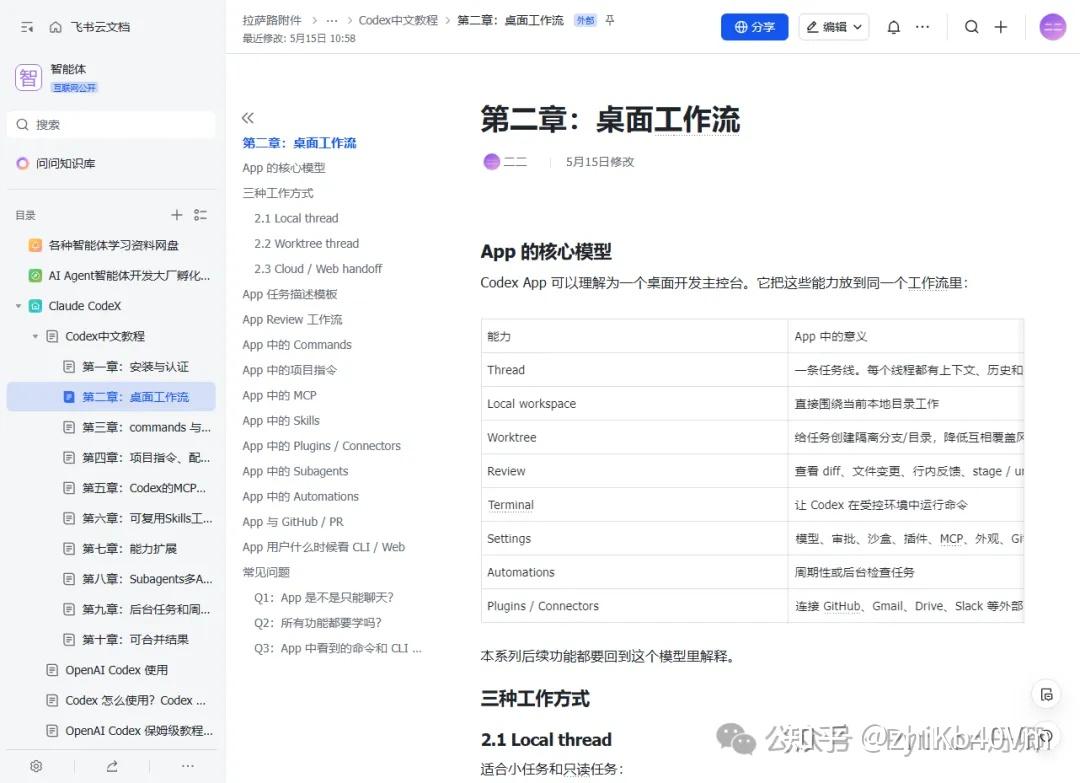Click the blue 分享 button

point(754,27)
